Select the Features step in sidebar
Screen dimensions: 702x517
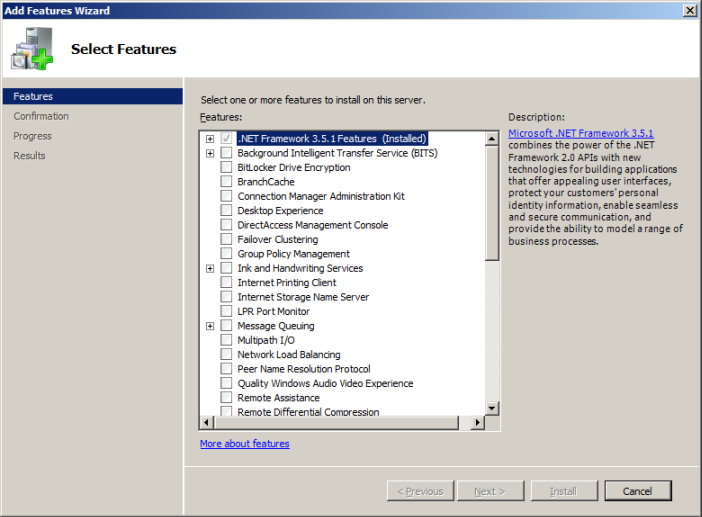[x=93, y=96]
